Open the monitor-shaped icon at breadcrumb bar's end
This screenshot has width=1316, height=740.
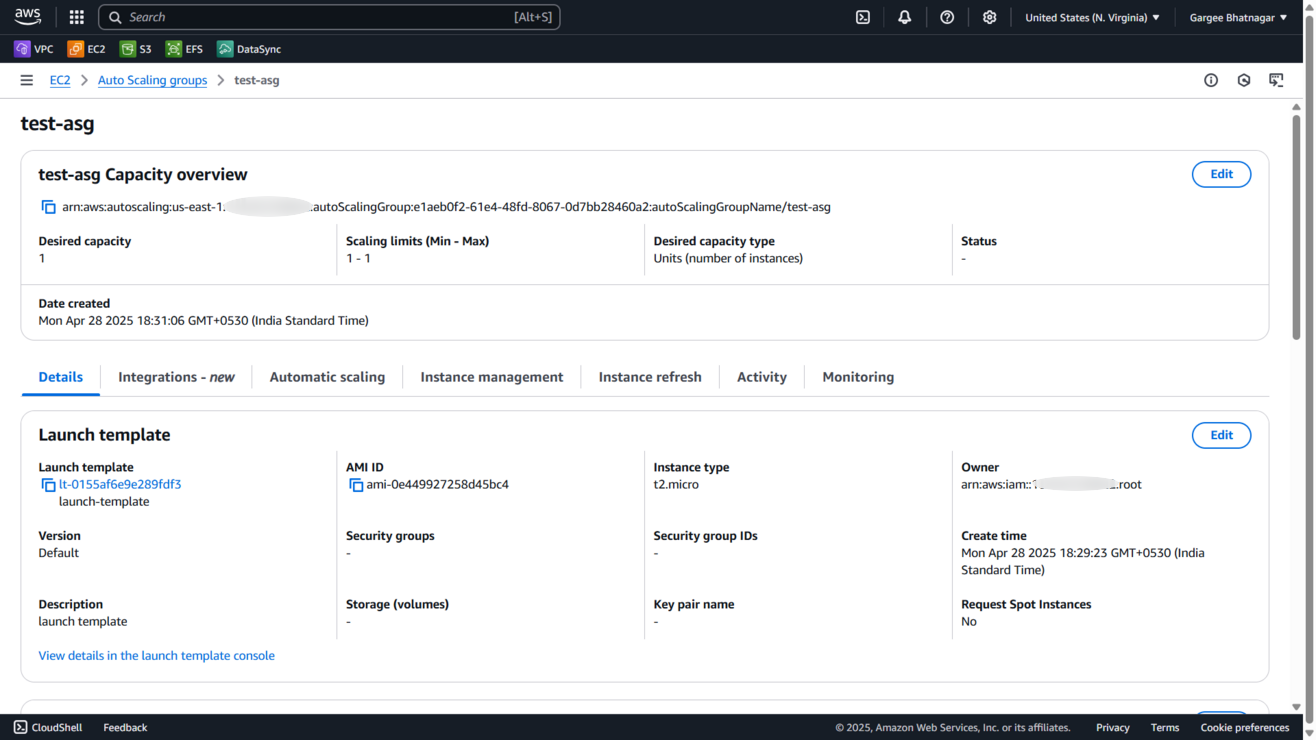[1277, 80]
